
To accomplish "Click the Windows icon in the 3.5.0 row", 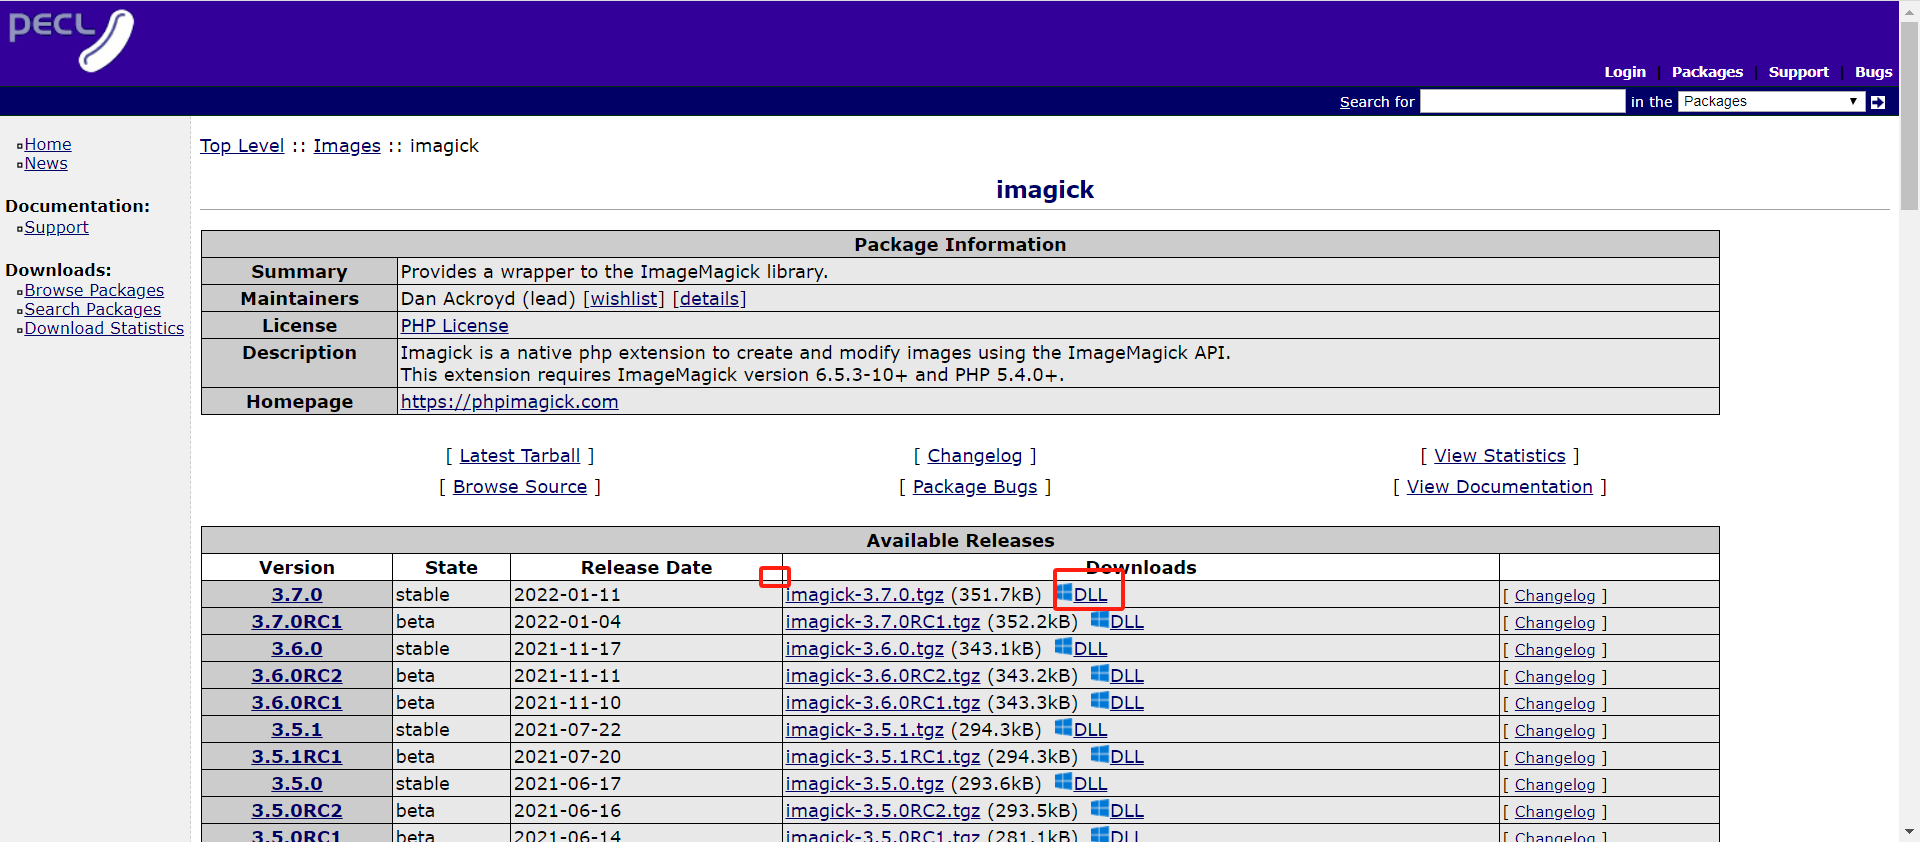I will coord(1064,782).
